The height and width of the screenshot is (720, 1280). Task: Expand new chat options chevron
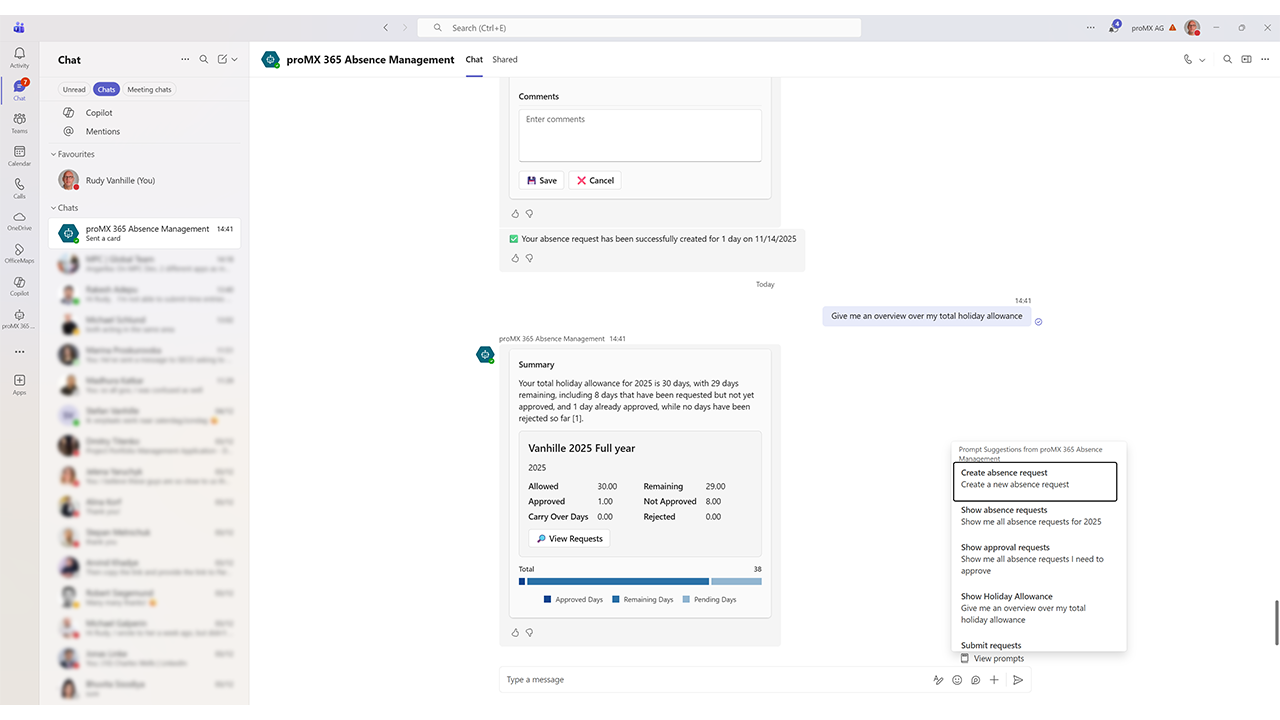(234, 60)
